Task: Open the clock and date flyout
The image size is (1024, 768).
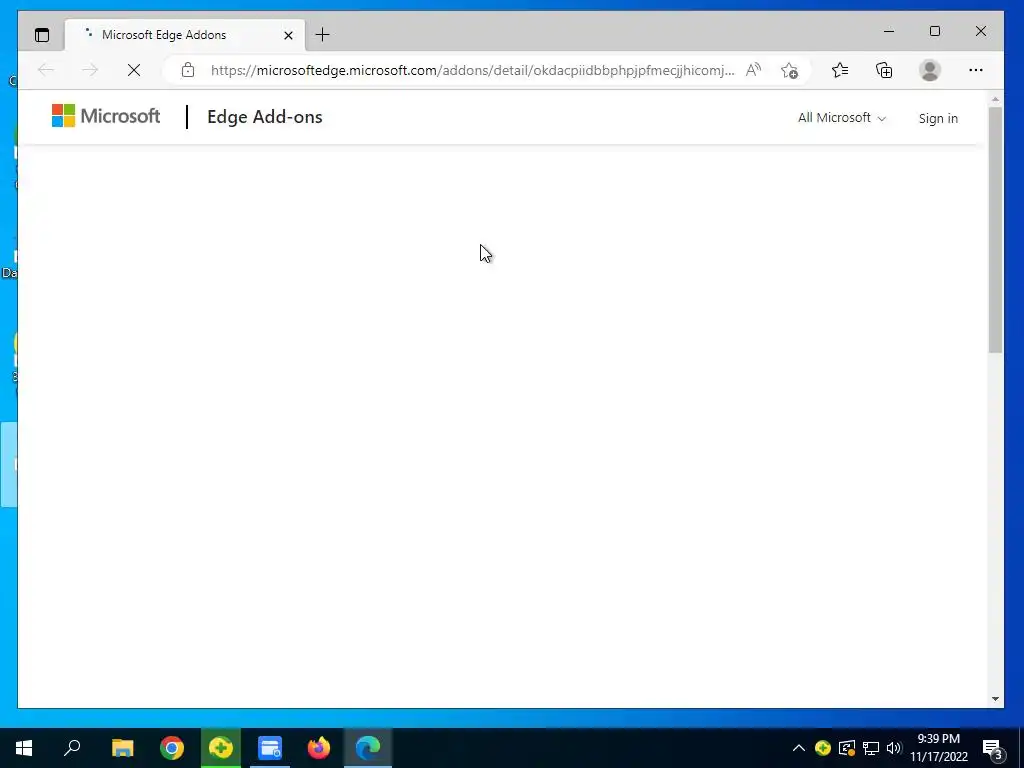Action: tap(938, 748)
